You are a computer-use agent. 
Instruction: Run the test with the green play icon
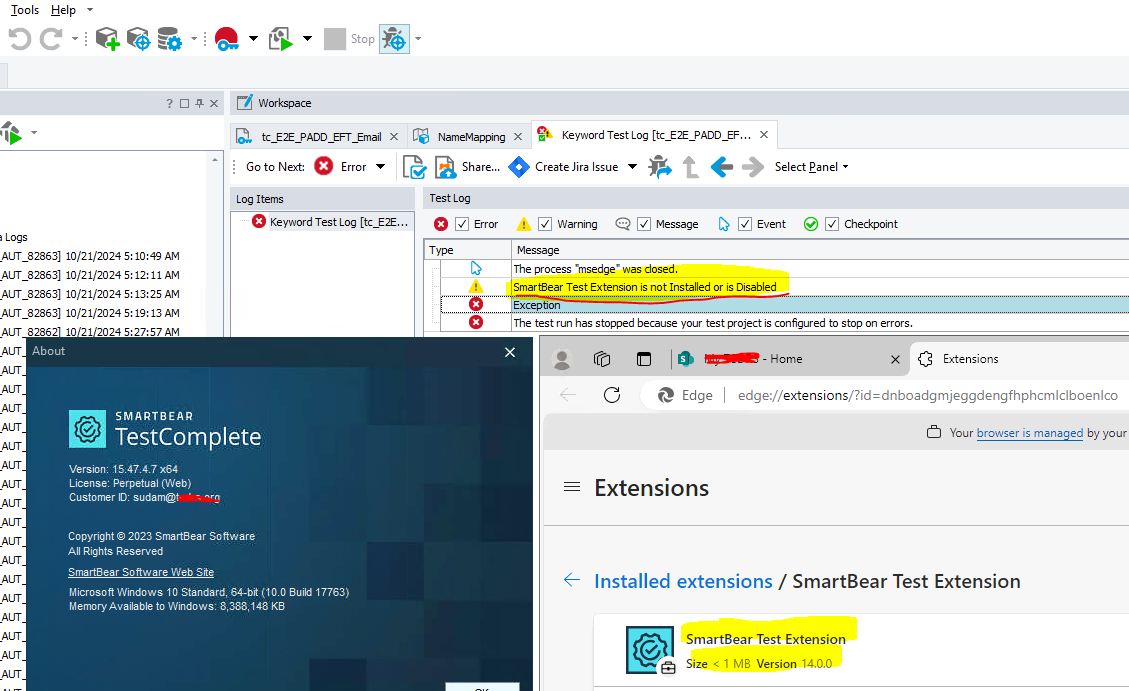click(283, 37)
